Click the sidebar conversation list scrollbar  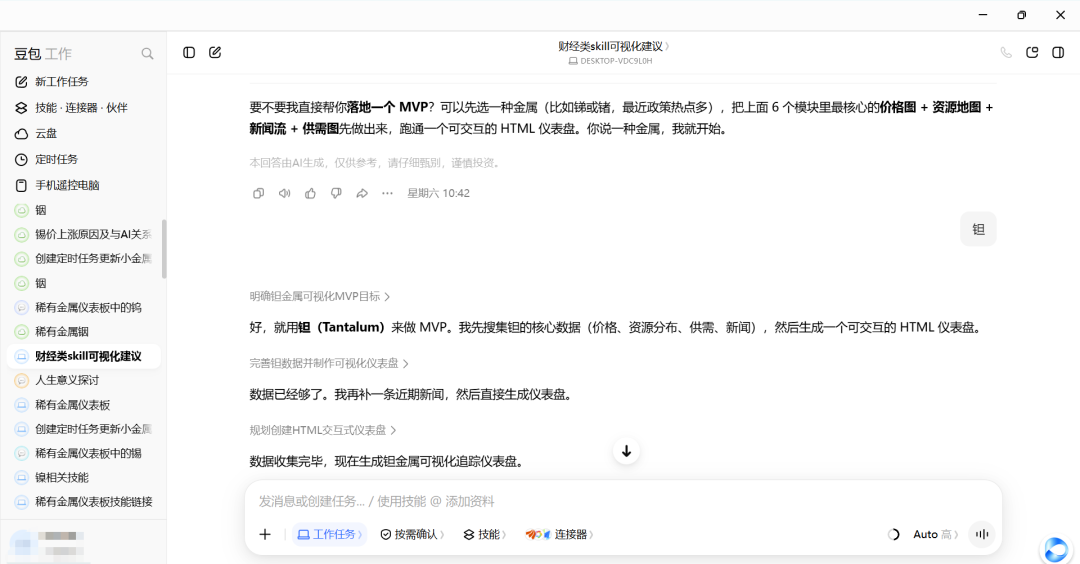click(x=164, y=249)
